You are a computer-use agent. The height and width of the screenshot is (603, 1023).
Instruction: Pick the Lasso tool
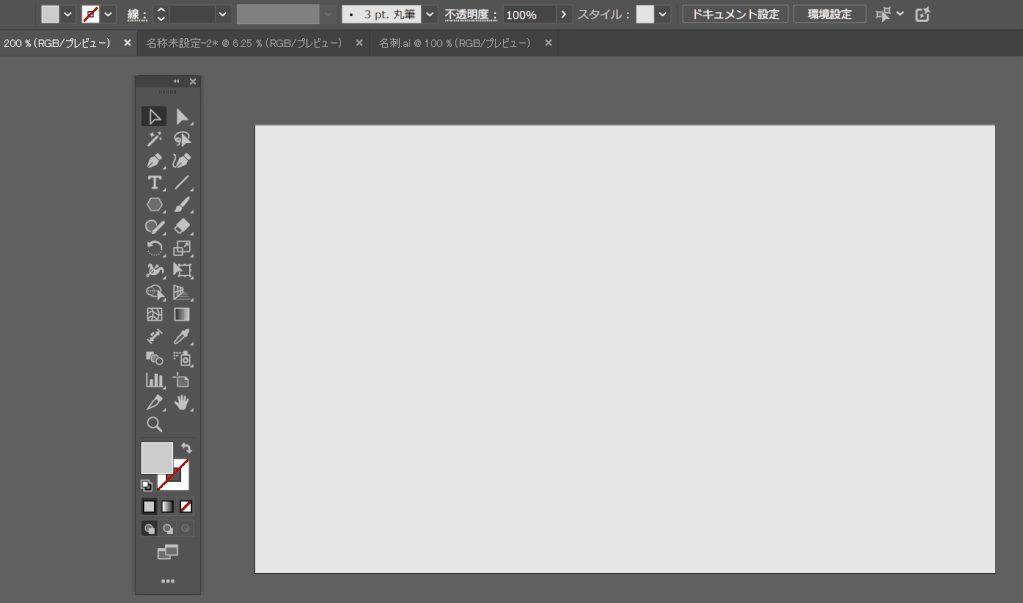[x=182, y=138]
